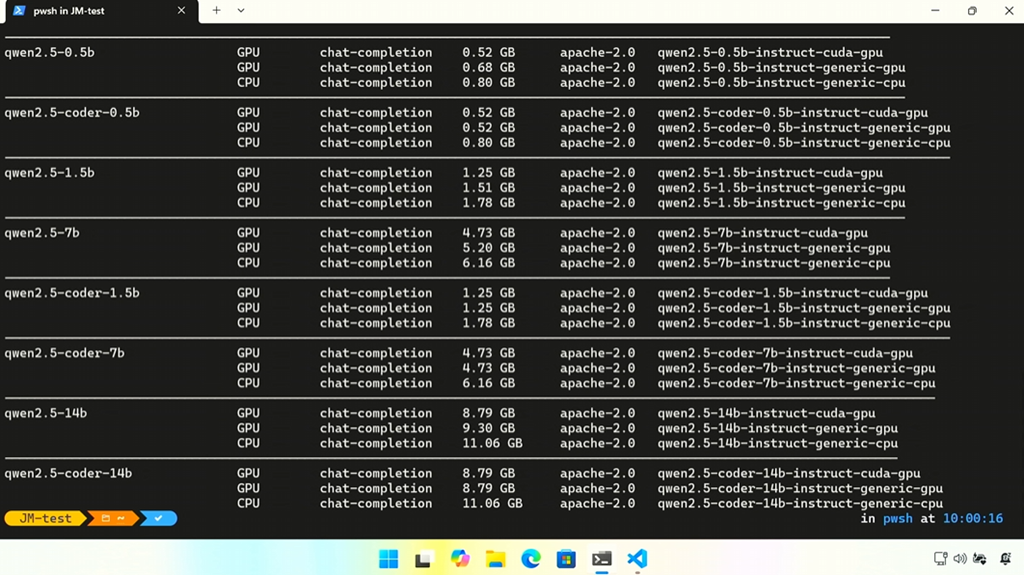
Task: Click the qwen2.5-coder-14b alias
Action: pos(69,473)
